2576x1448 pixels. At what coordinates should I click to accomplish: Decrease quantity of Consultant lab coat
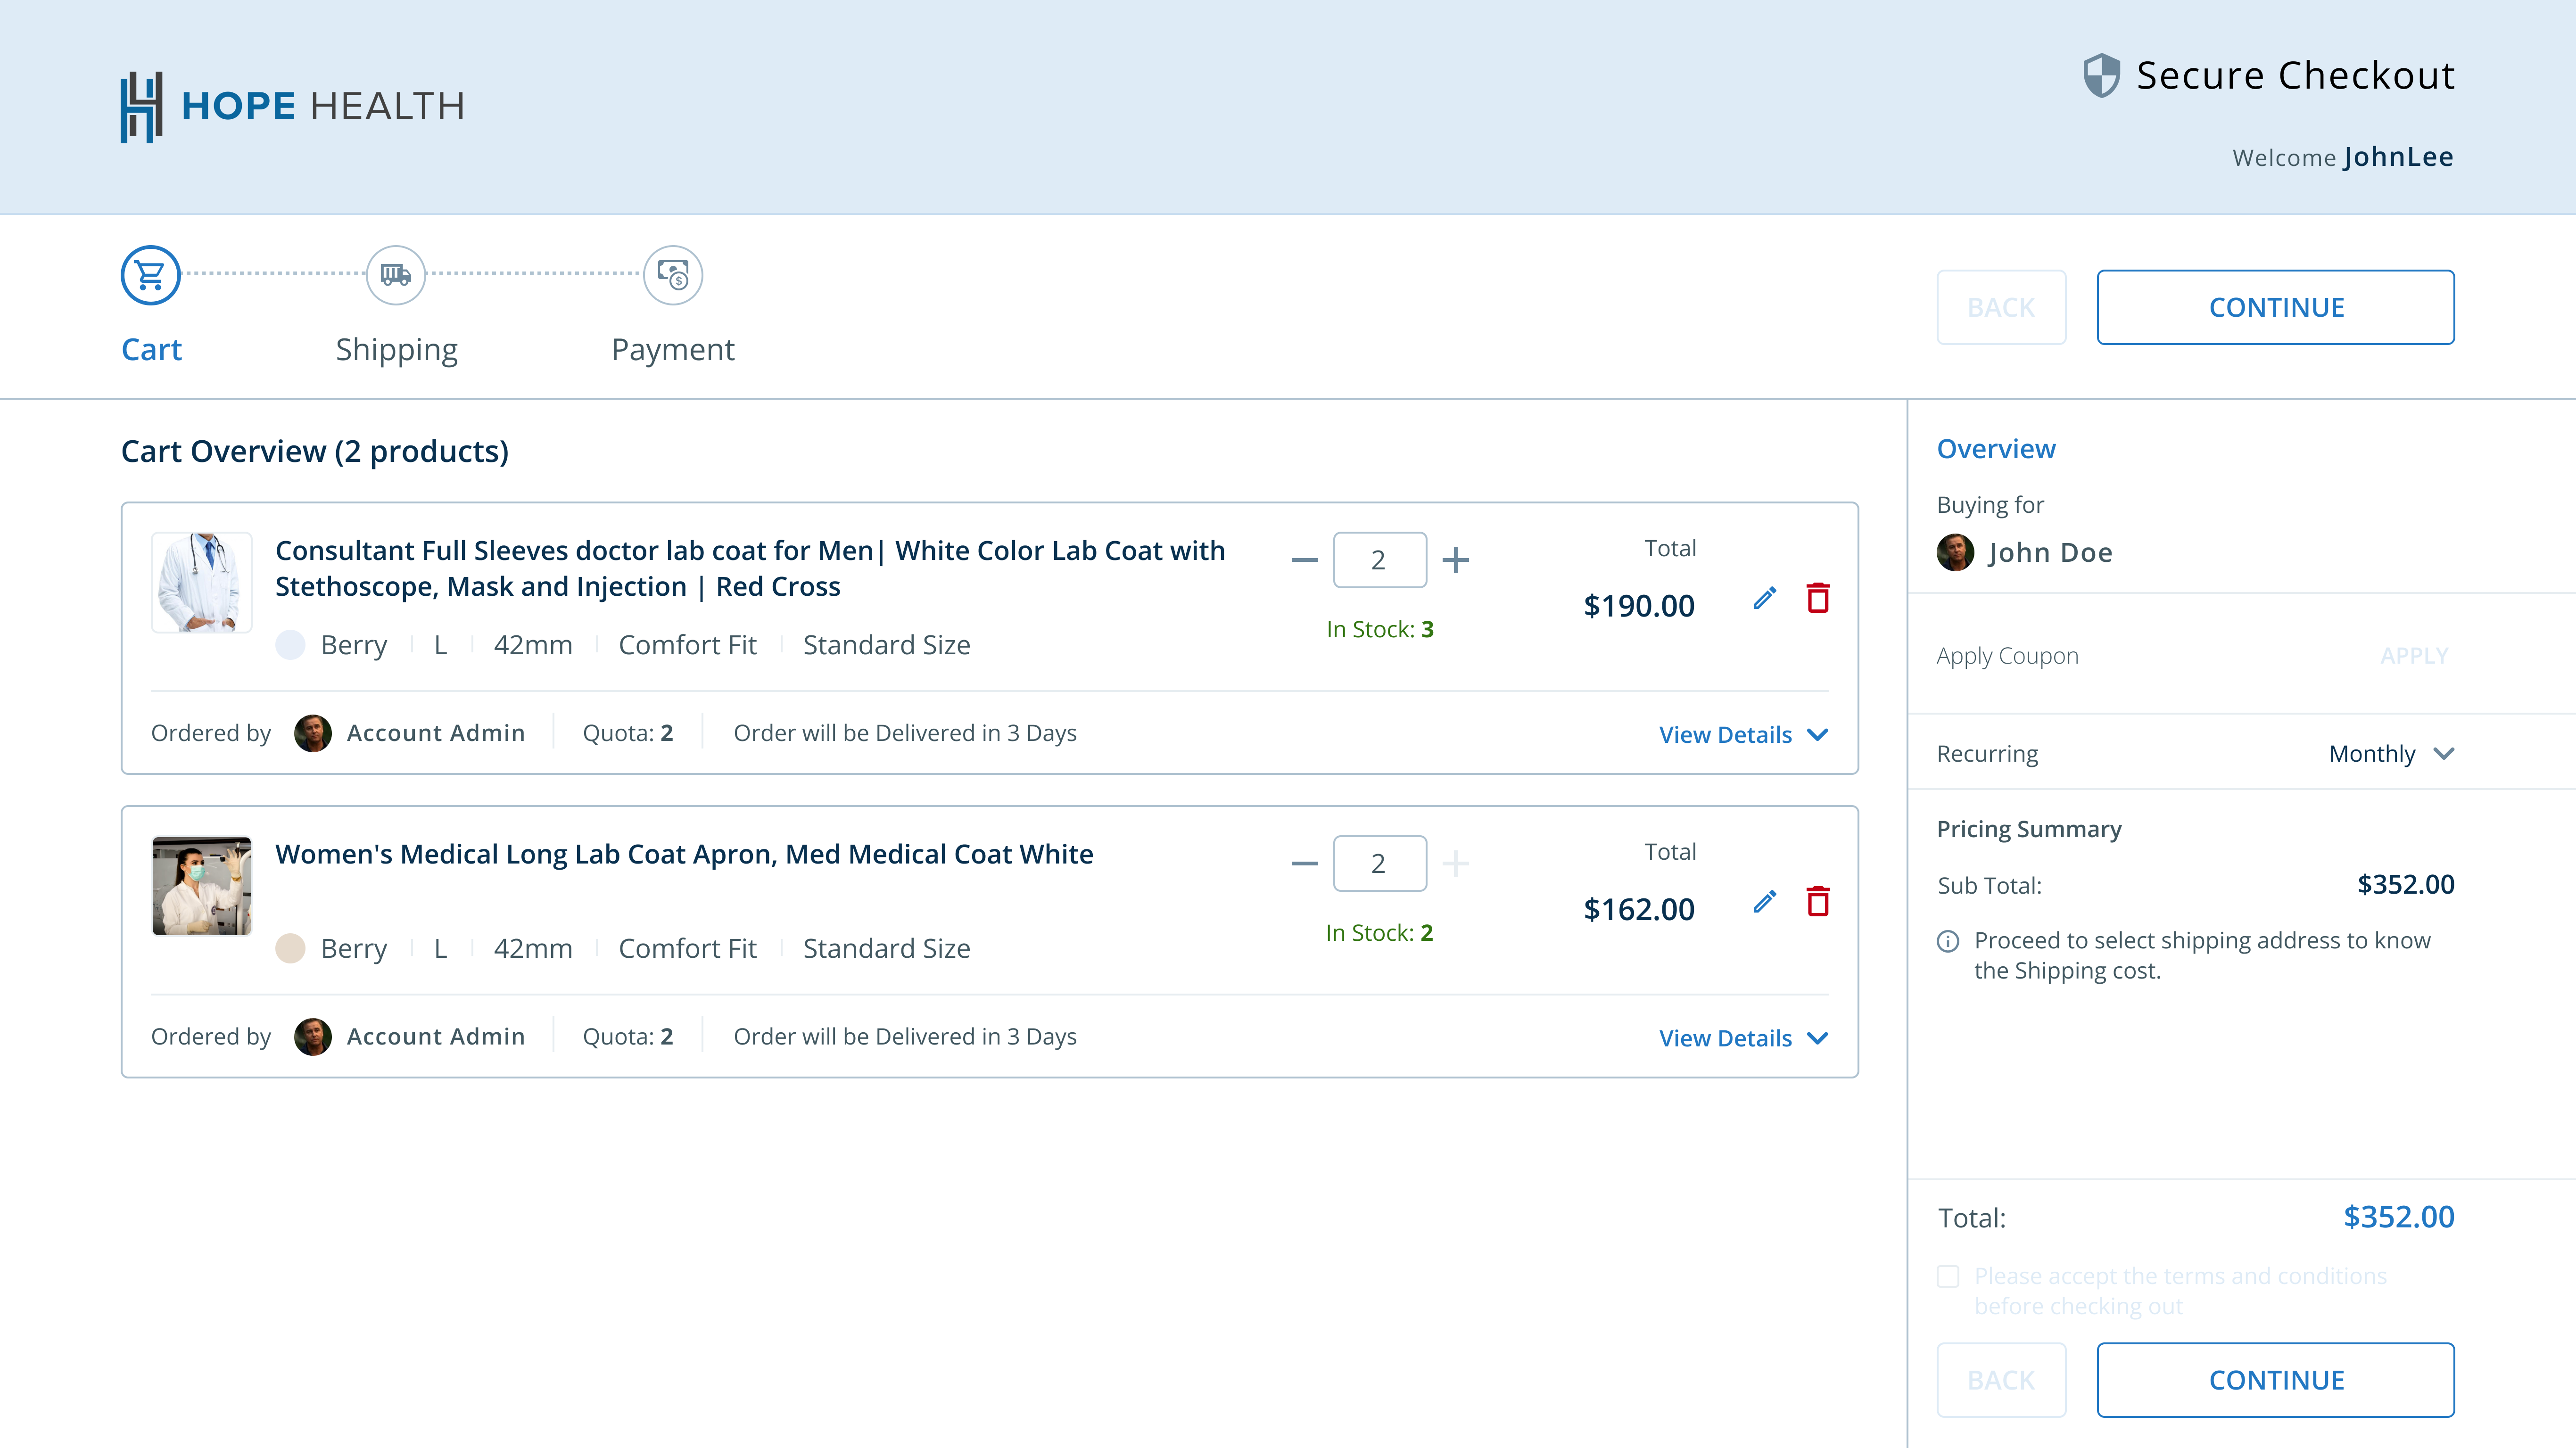click(x=1304, y=560)
